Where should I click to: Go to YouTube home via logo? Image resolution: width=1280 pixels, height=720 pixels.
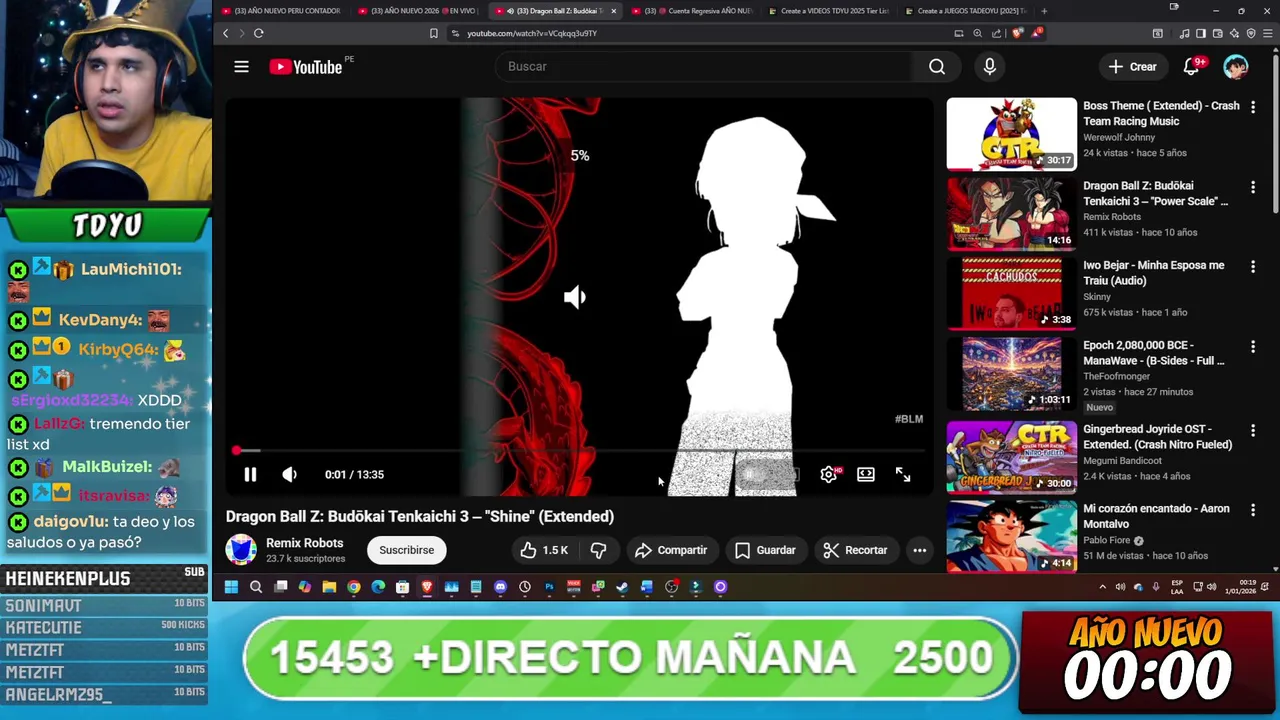306,67
